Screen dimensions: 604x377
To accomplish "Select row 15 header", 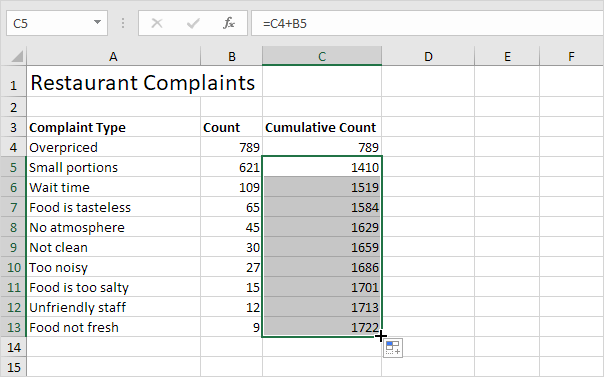I will pyautogui.click(x=13, y=367).
